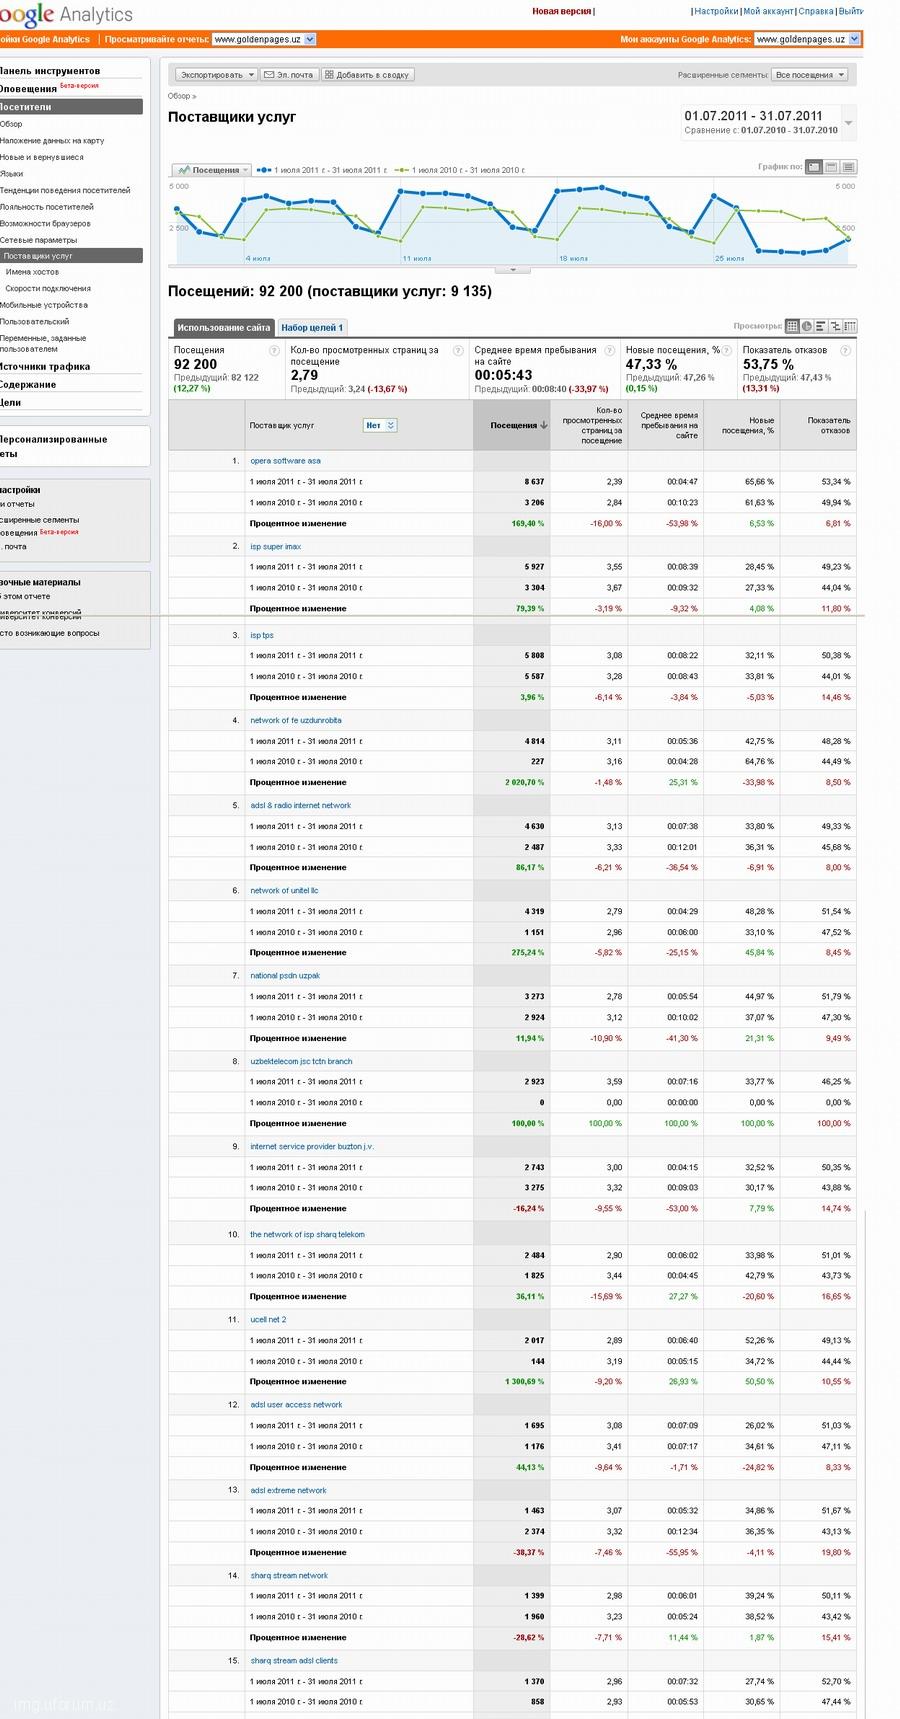Click the date range 01.07.2011 - 31.07.2011
Viewport: 900px width, 1719px height.
pos(754,116)
